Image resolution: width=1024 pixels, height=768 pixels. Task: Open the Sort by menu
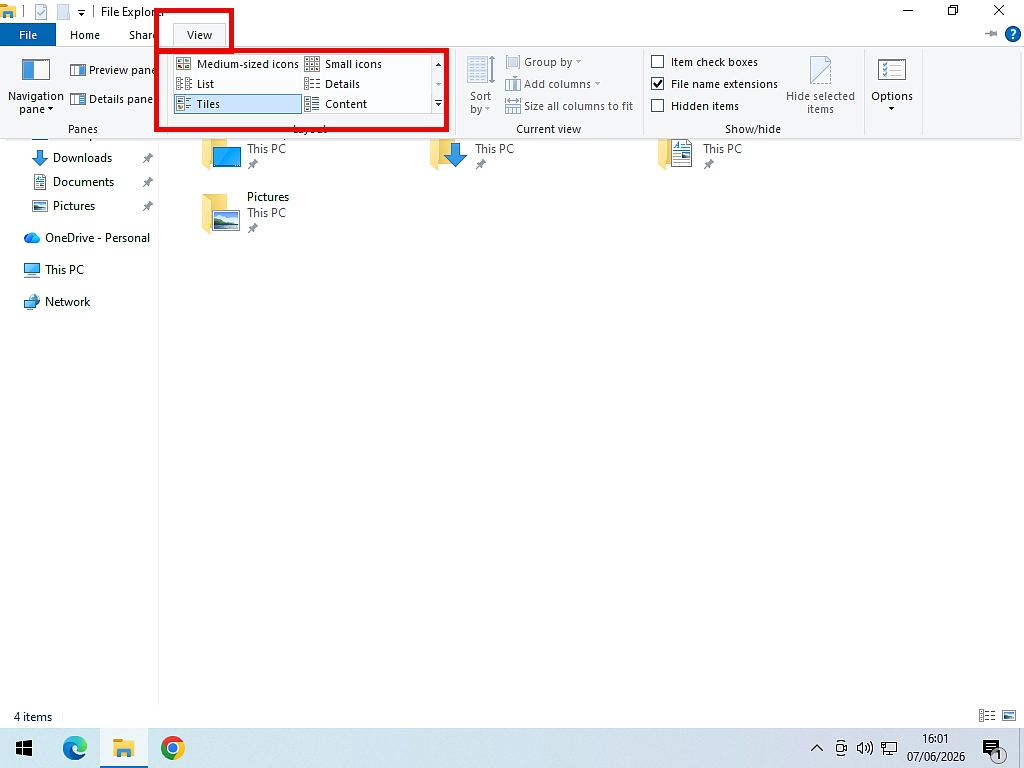(480, 86)
